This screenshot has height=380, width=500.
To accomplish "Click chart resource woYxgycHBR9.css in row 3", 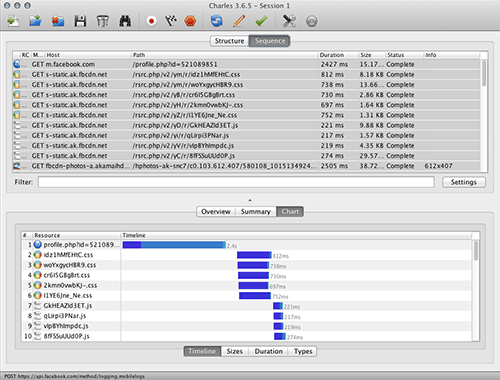I will pos(70,265).
